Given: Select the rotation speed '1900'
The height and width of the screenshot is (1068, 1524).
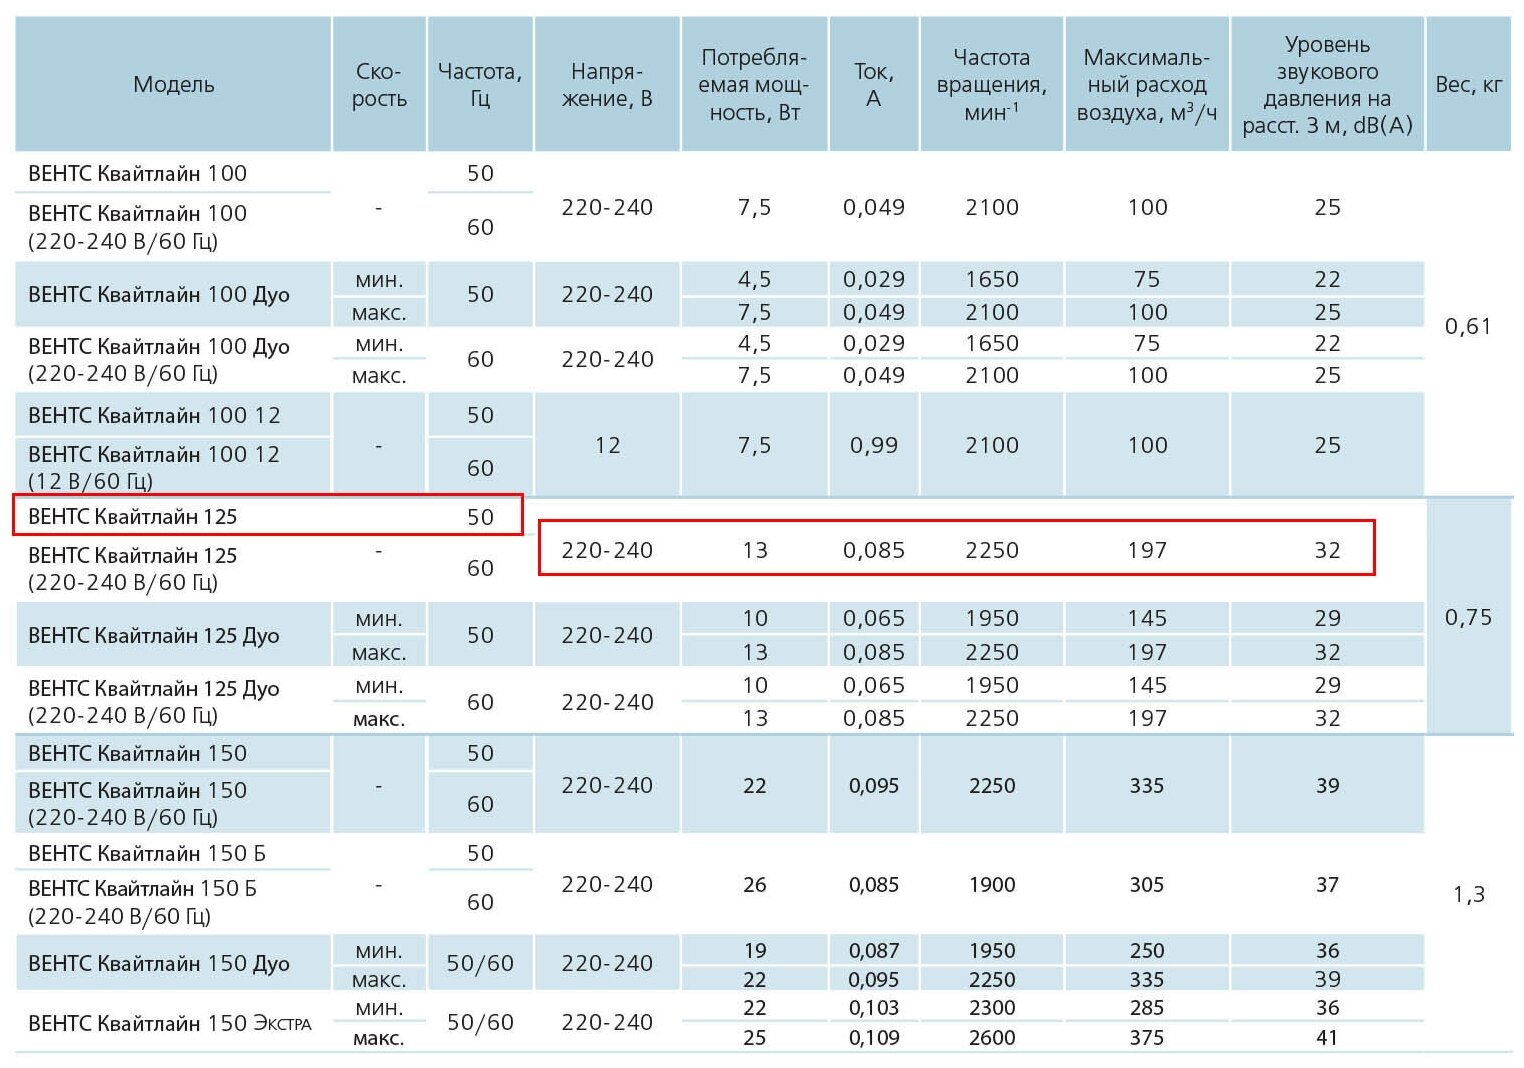Looking at the screenshot, I should (991, 884).
